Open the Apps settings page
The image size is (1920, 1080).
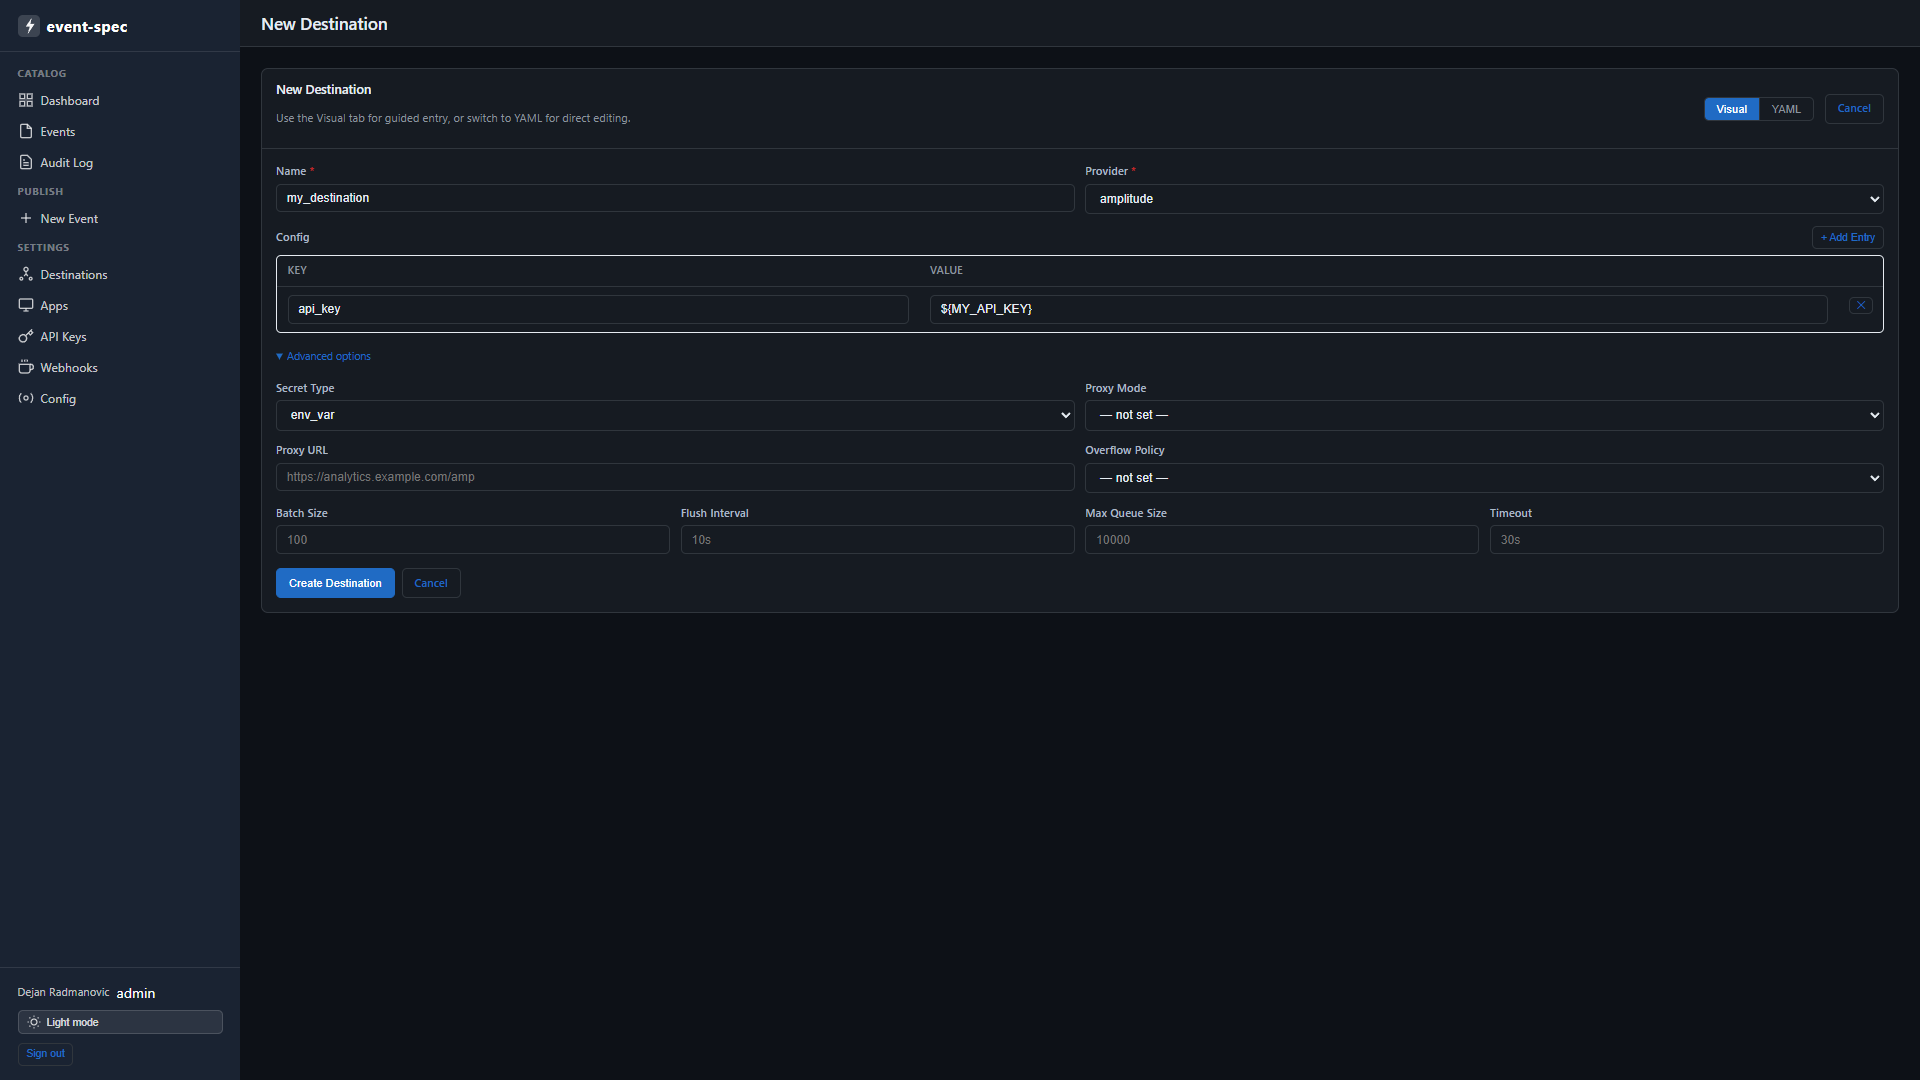coord(54,306)
